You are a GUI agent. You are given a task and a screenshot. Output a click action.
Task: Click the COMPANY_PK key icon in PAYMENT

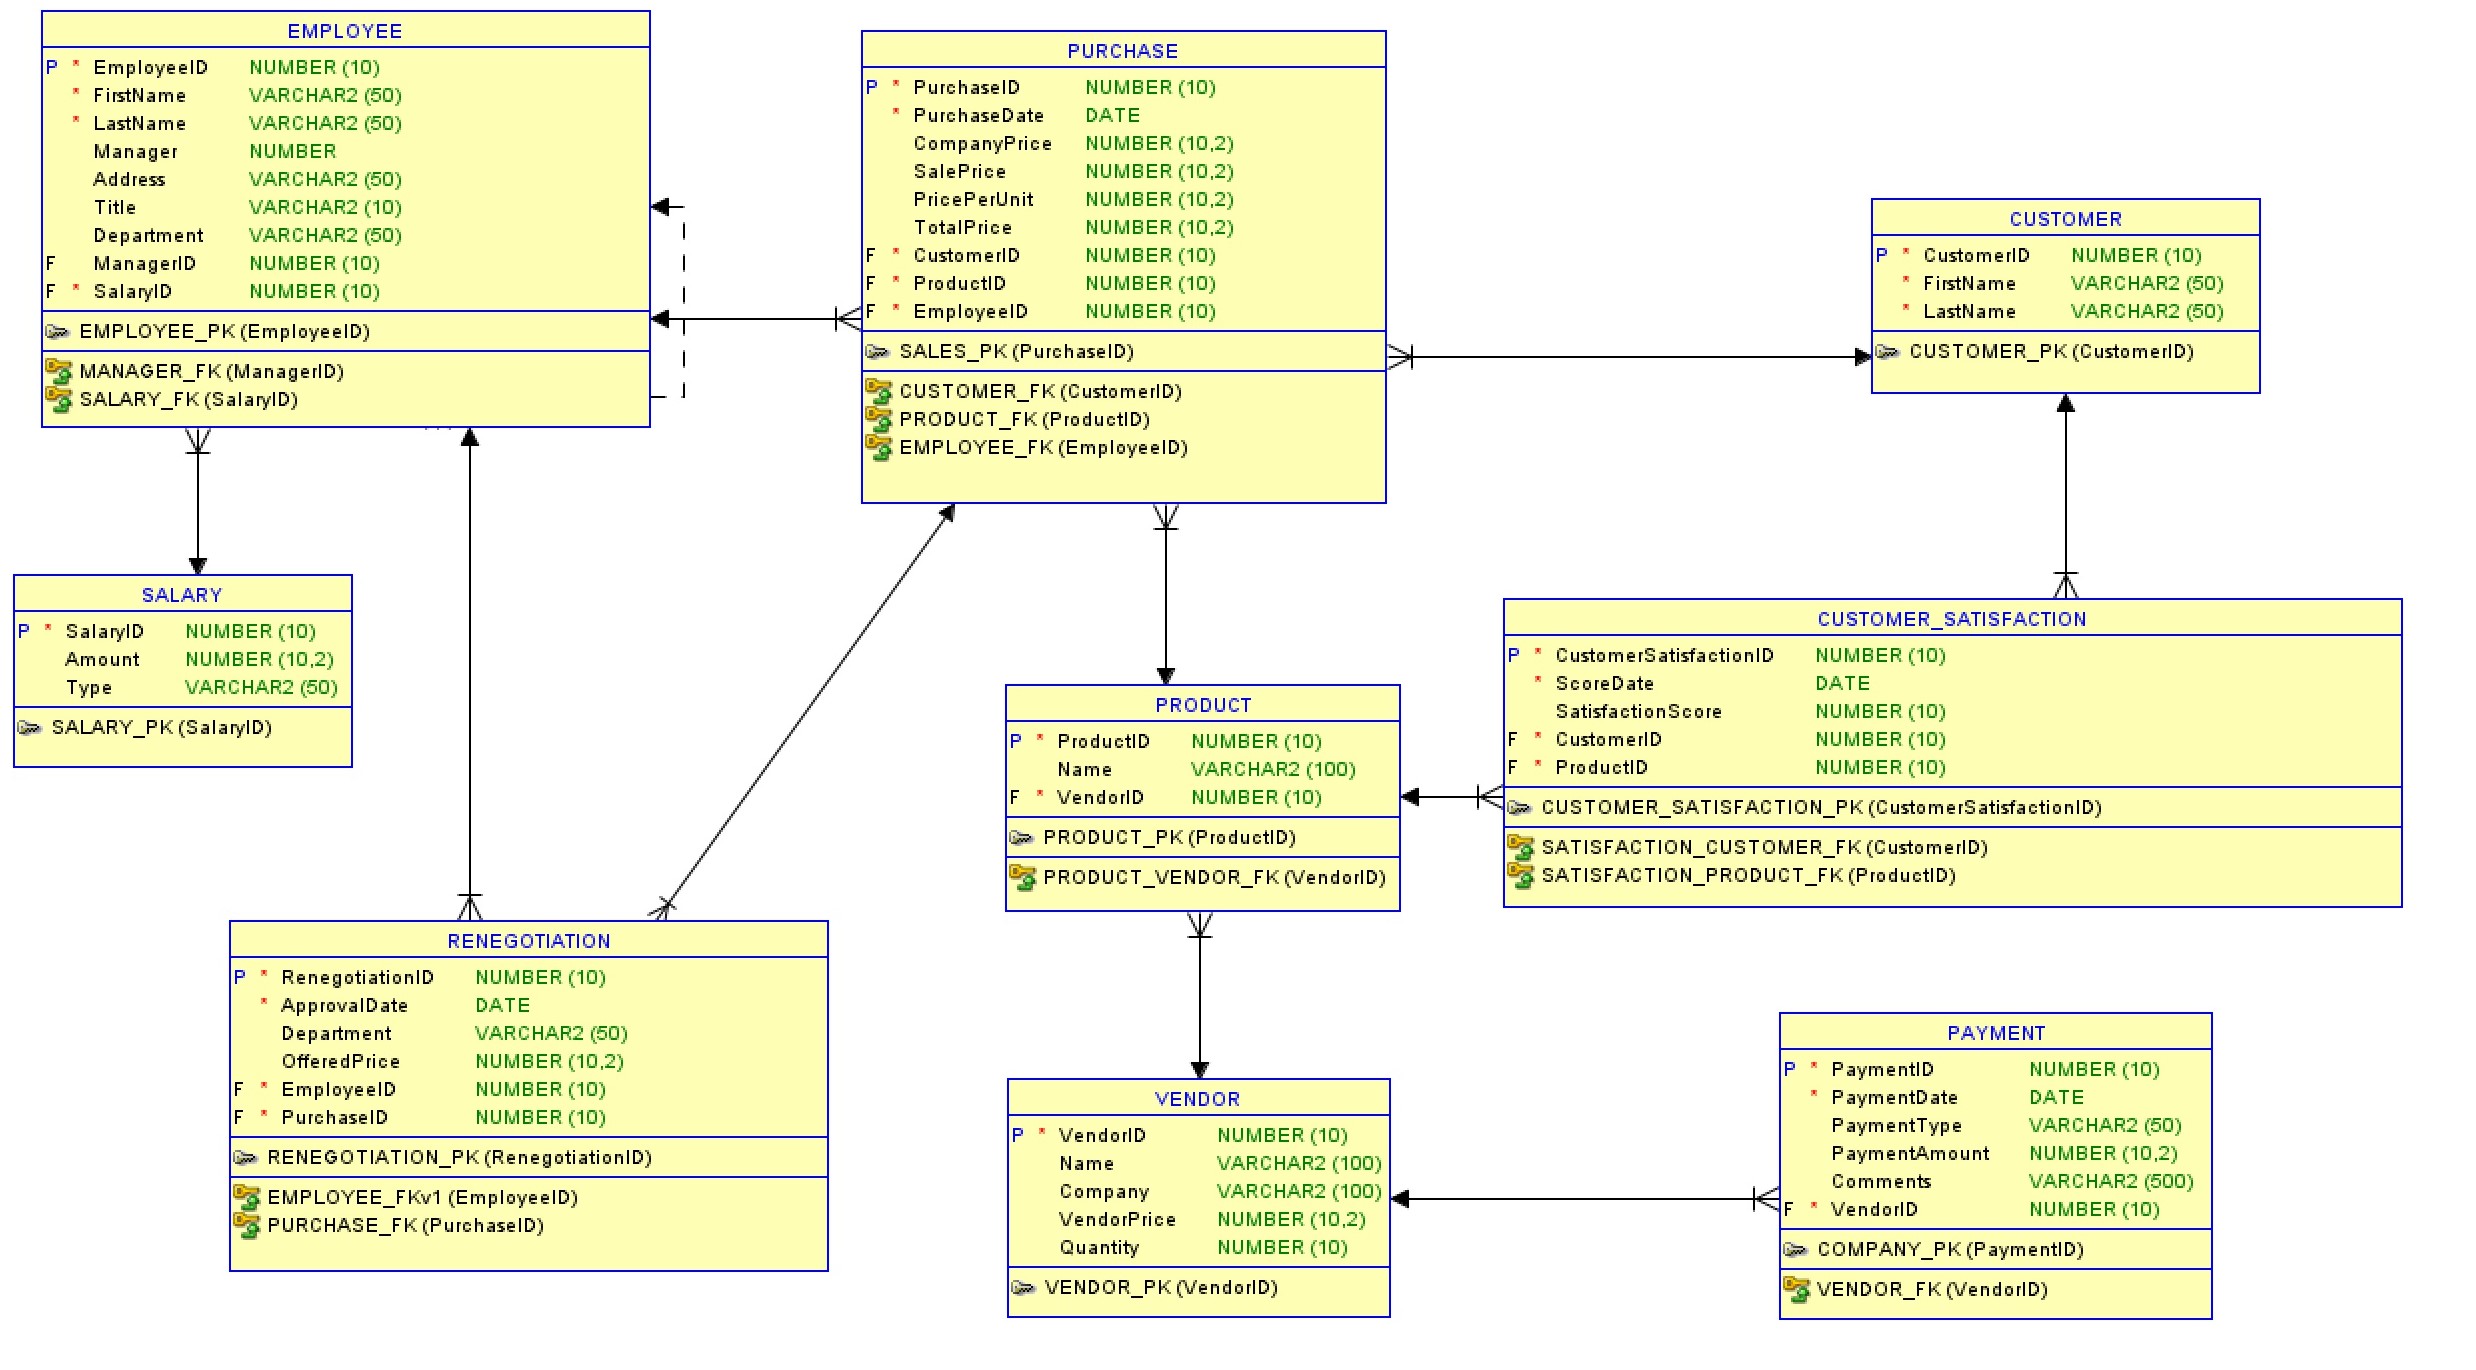point(1795,1249)
